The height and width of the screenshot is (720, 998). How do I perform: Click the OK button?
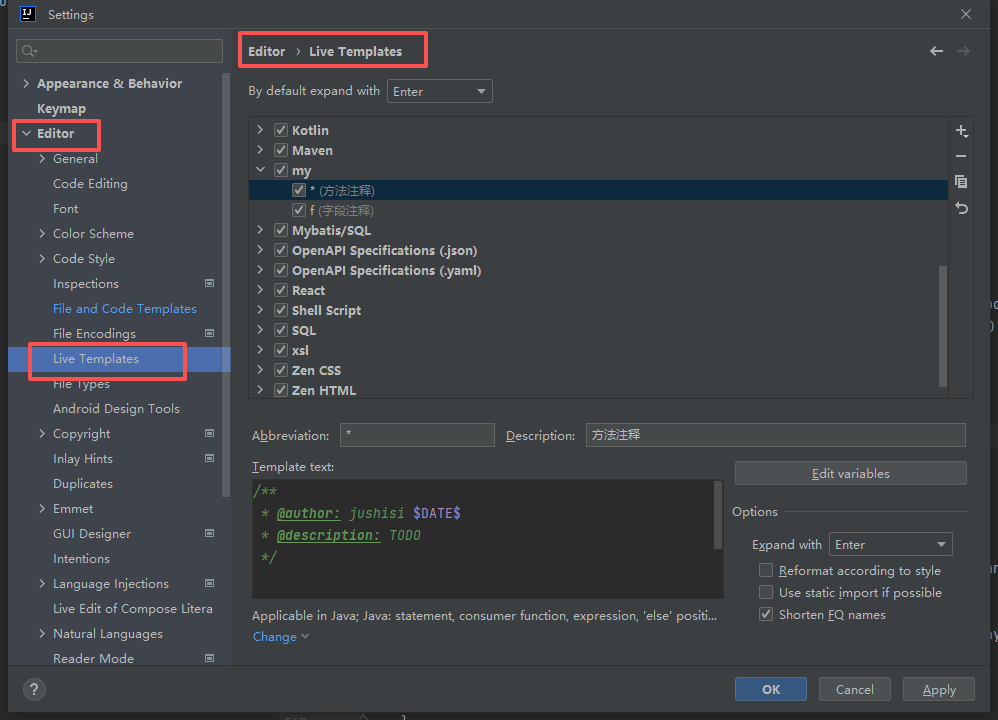pyautogui.click(x=771, y=689)
